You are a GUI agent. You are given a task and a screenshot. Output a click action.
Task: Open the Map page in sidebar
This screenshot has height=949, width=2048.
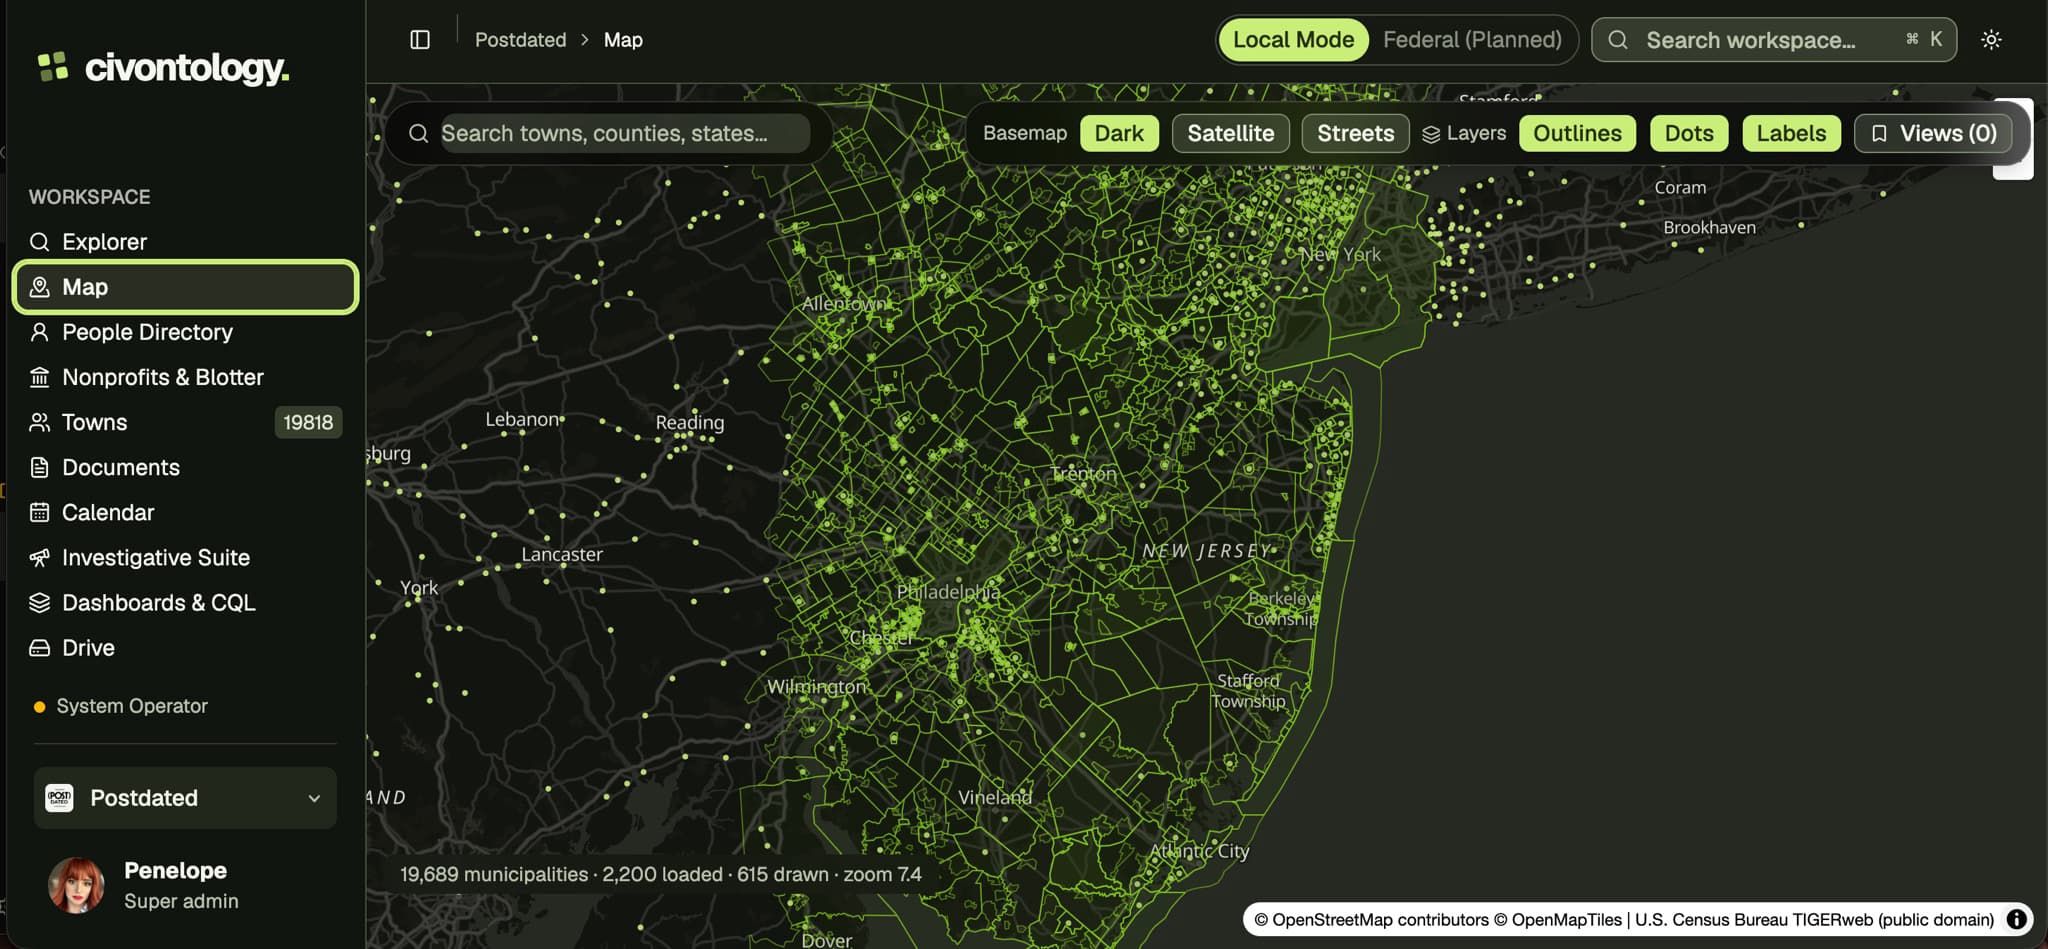point(186,287)
